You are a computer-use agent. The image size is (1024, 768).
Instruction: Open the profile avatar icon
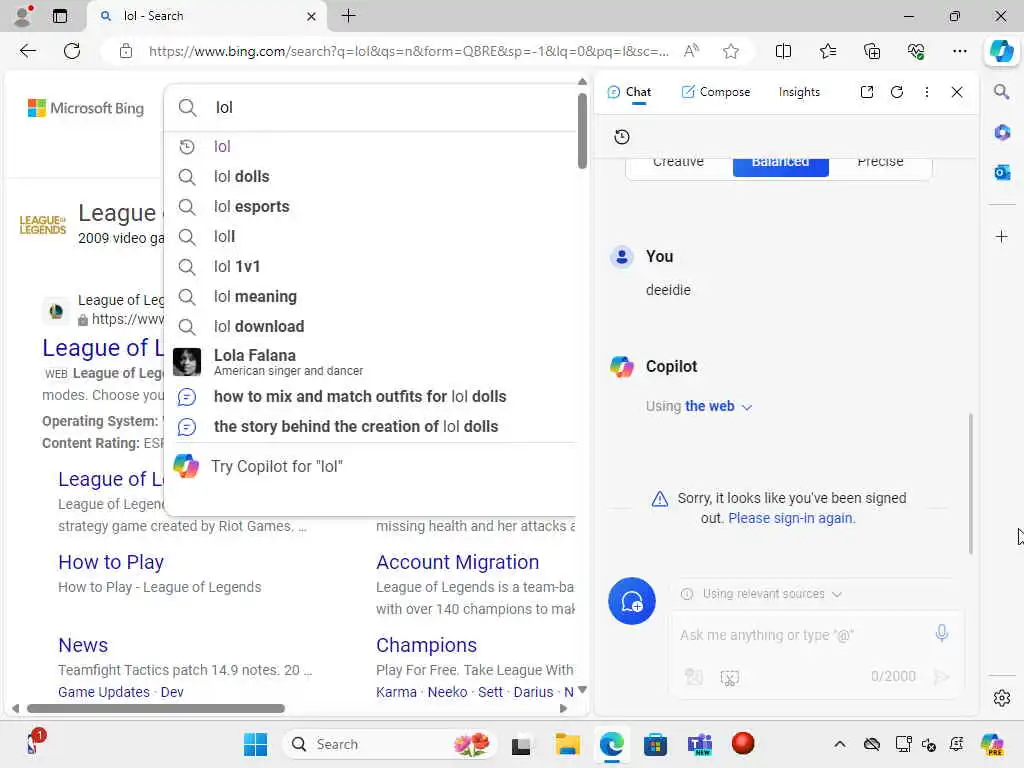(23, 16)
